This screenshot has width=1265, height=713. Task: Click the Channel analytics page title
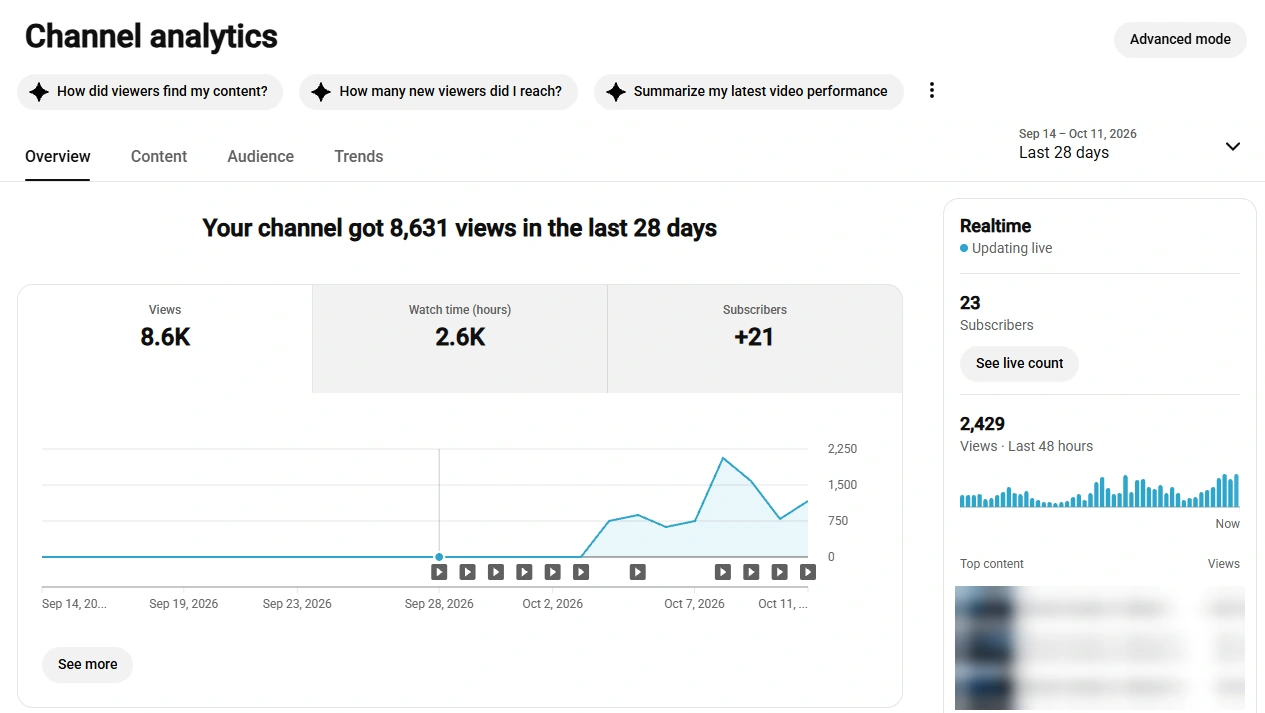point(151,37)
